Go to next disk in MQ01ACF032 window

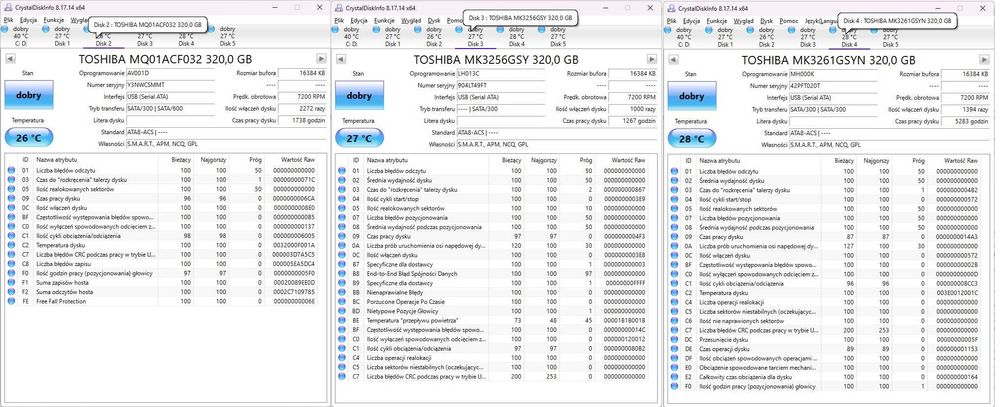pos(323,59)
